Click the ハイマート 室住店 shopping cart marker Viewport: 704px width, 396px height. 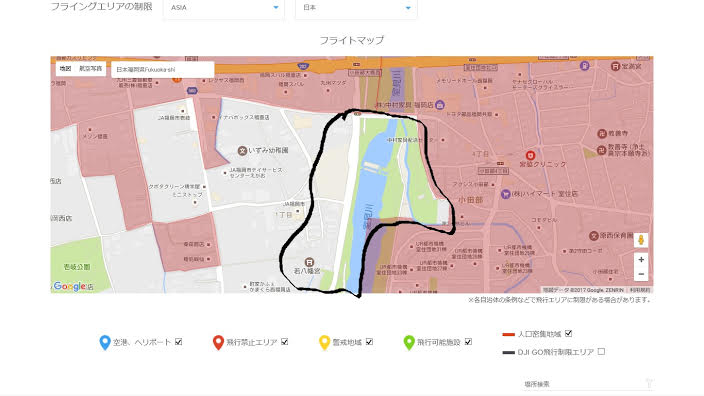[505, 194]
